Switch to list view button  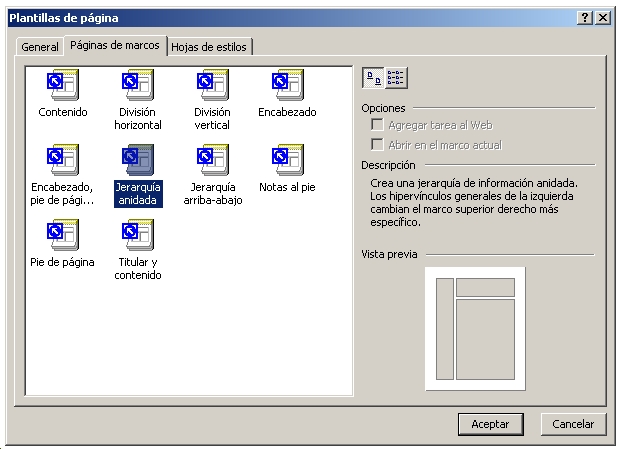396,78
